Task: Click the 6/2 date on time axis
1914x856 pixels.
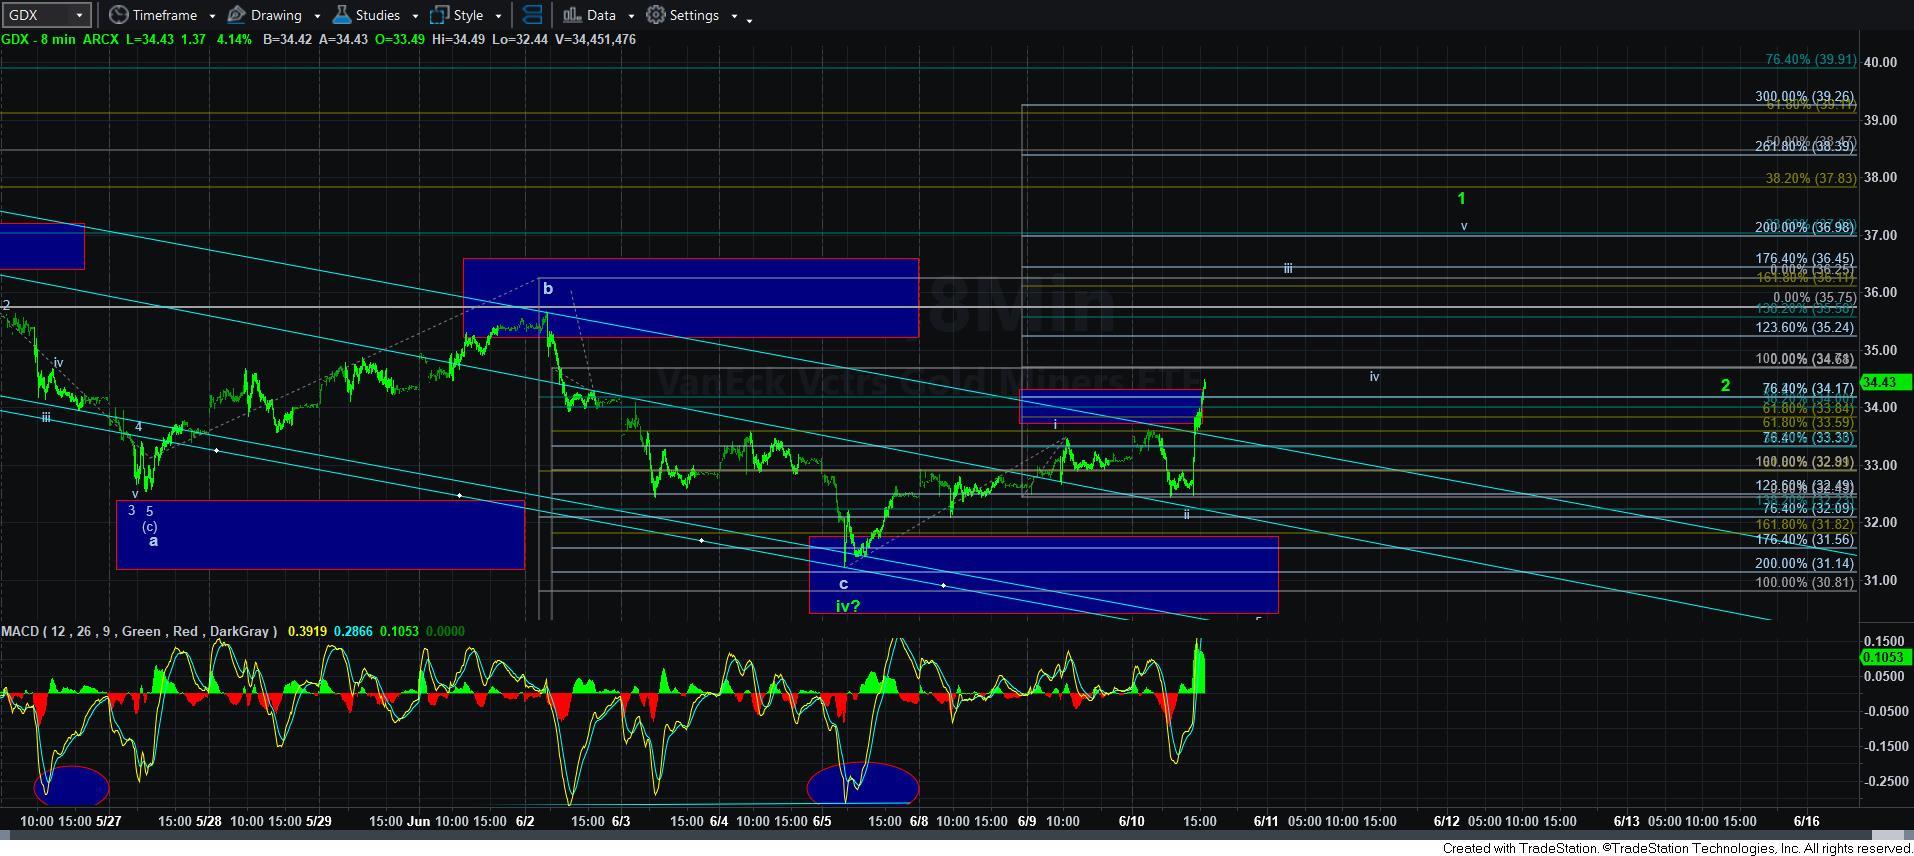Action: click(x=525, y=821)
